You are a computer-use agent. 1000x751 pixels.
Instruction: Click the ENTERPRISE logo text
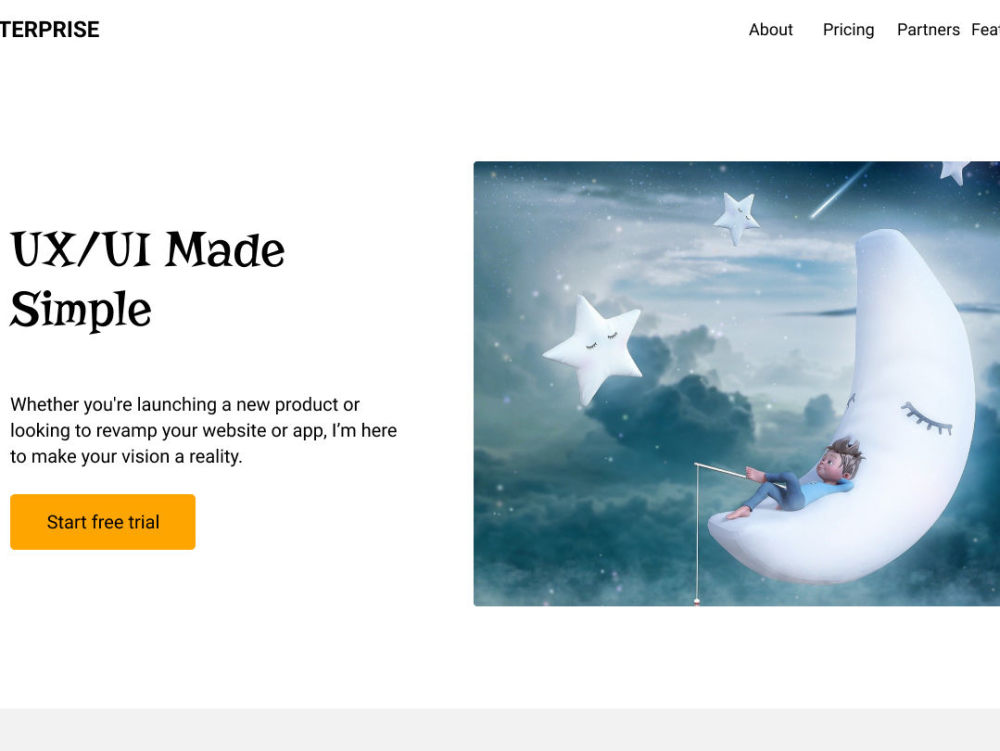(50, 29)
